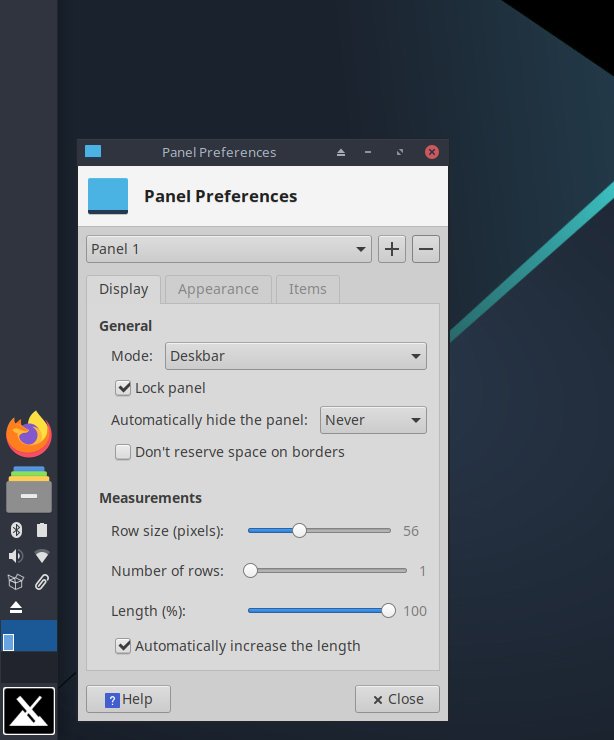Click the Bluetooth tray icon
This screenshot has width=614, height=740.
pos(16,530)
